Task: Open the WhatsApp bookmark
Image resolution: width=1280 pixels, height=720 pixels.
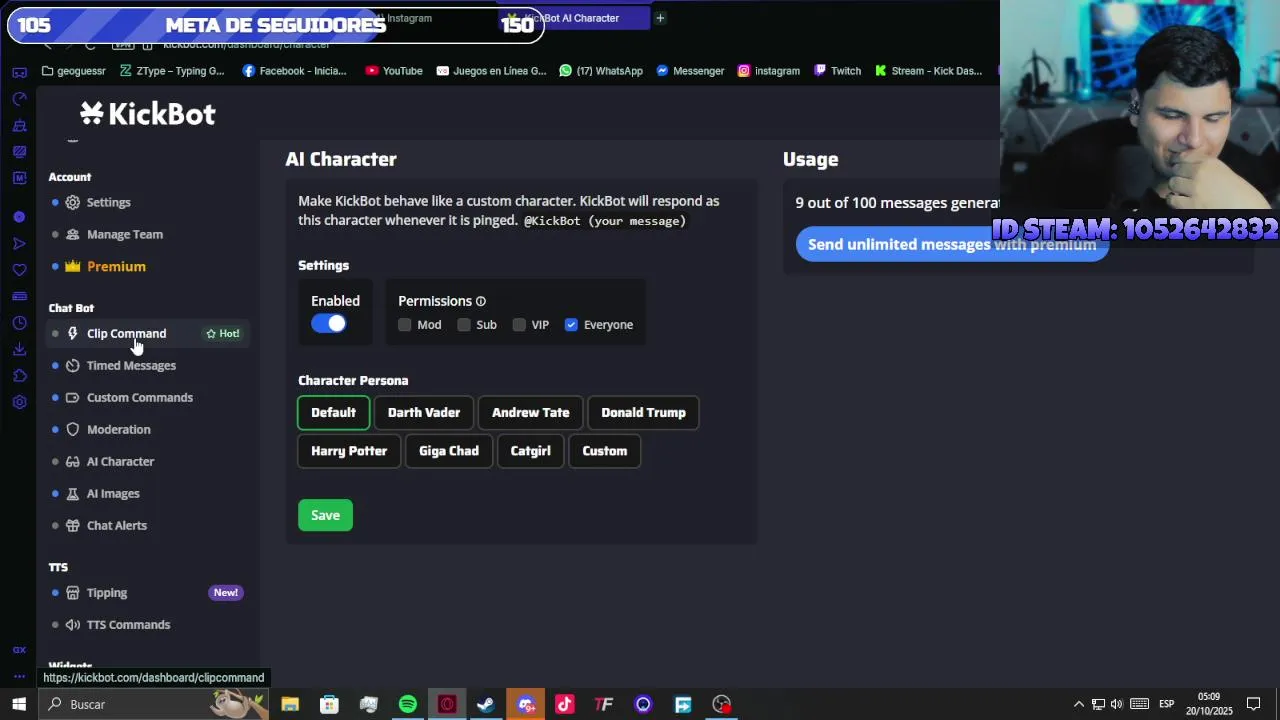Action: (601, 71)
